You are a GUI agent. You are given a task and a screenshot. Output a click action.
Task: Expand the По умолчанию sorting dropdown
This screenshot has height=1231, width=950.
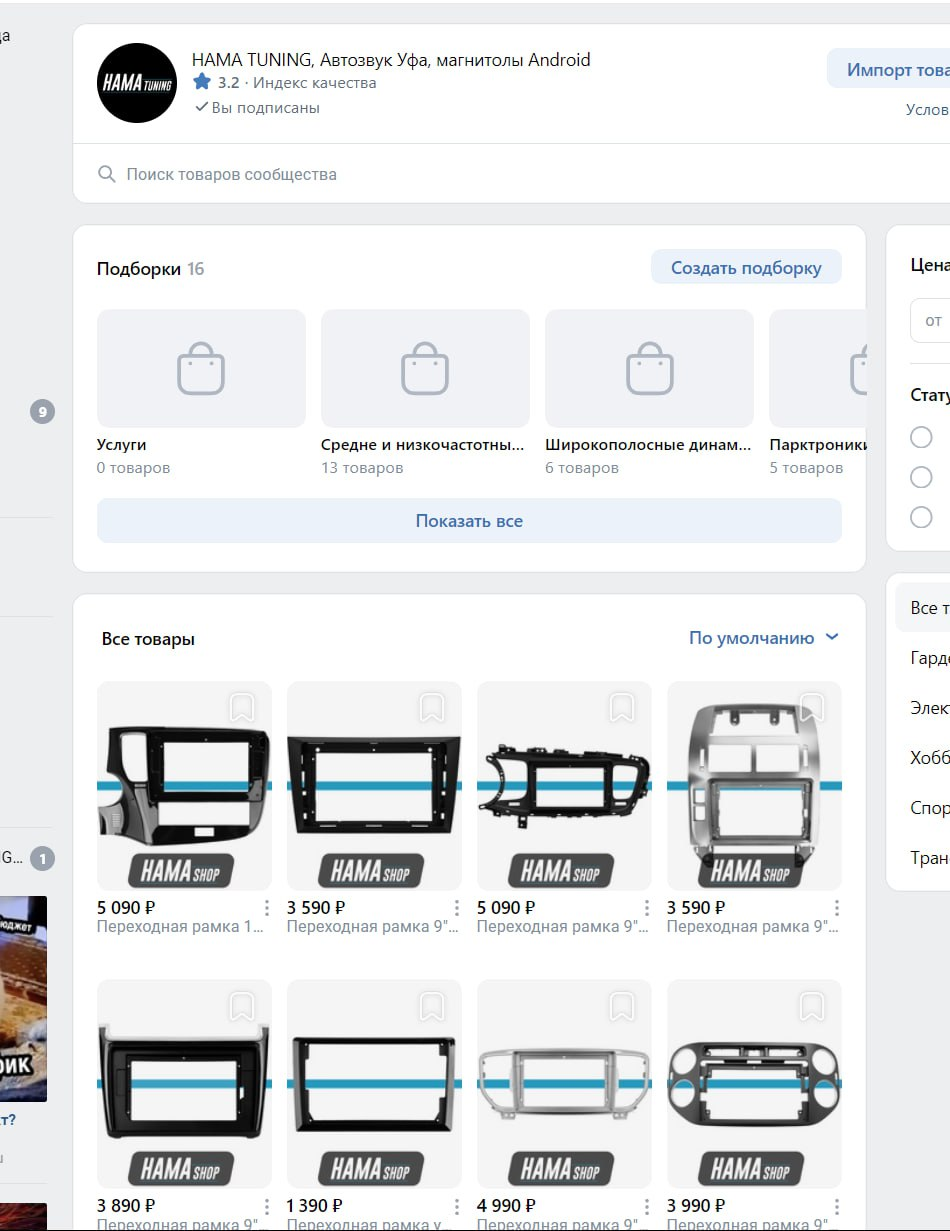pos(764,638)
